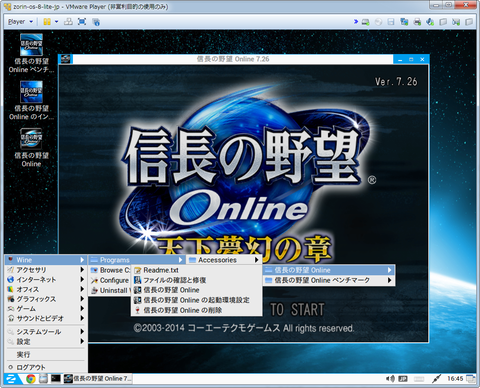The image size is (480, 388).
Task: Enter VMware full screen mode icon
Action: 82,22
